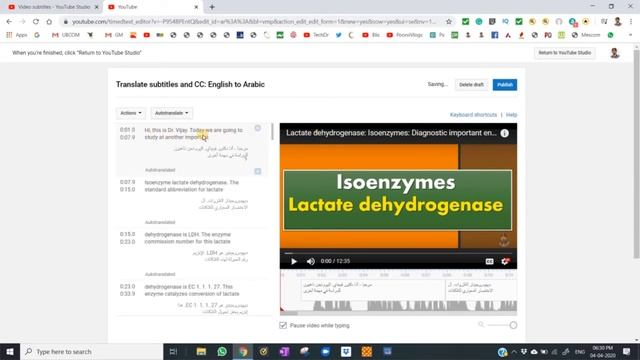Image resolution: width=640 pixels, height=360 pixels.
Task: Adjust the timeline zoom slider
Action: tap(513, 325)
